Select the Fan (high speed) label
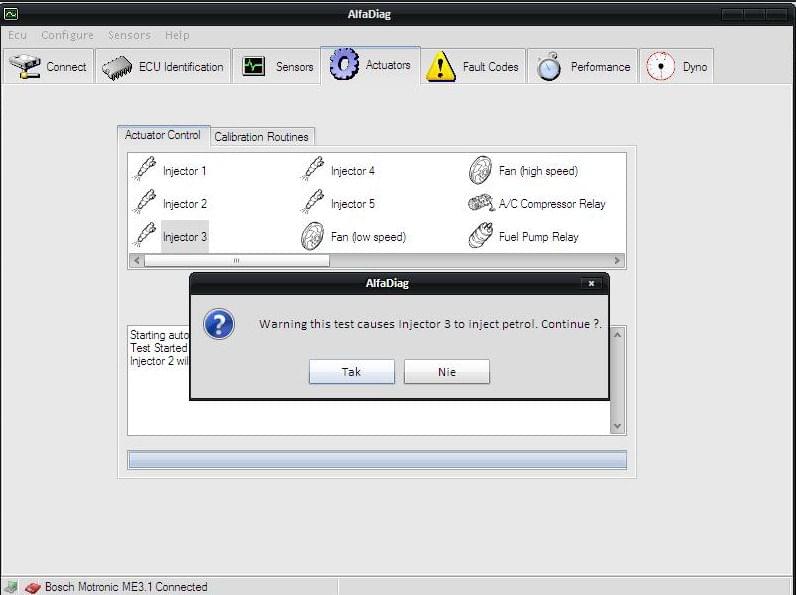 (x=539, y=171)
